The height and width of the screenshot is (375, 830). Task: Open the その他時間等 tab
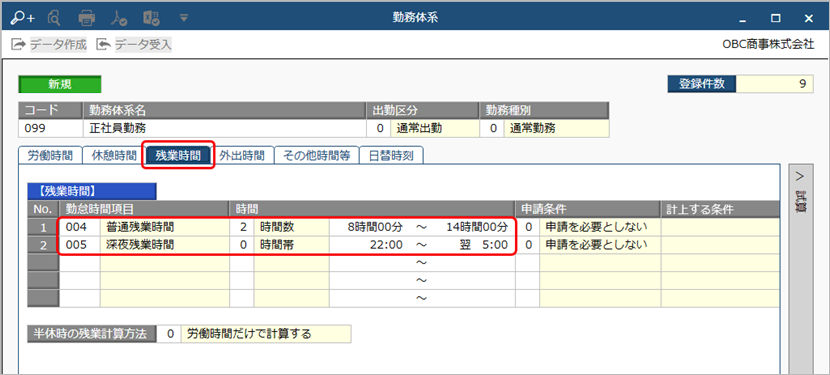[317, 156]
